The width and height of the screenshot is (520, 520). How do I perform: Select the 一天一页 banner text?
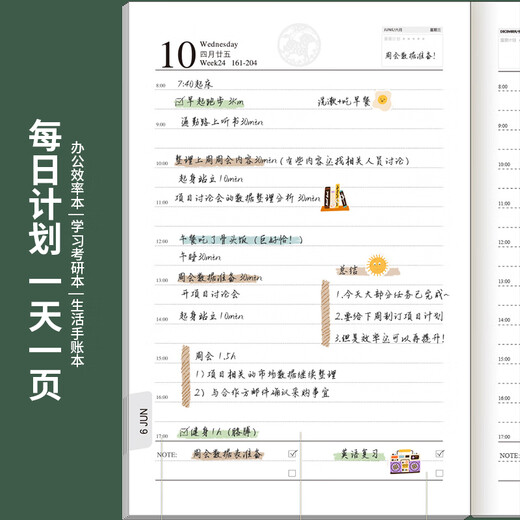click(x=45, y=338)
